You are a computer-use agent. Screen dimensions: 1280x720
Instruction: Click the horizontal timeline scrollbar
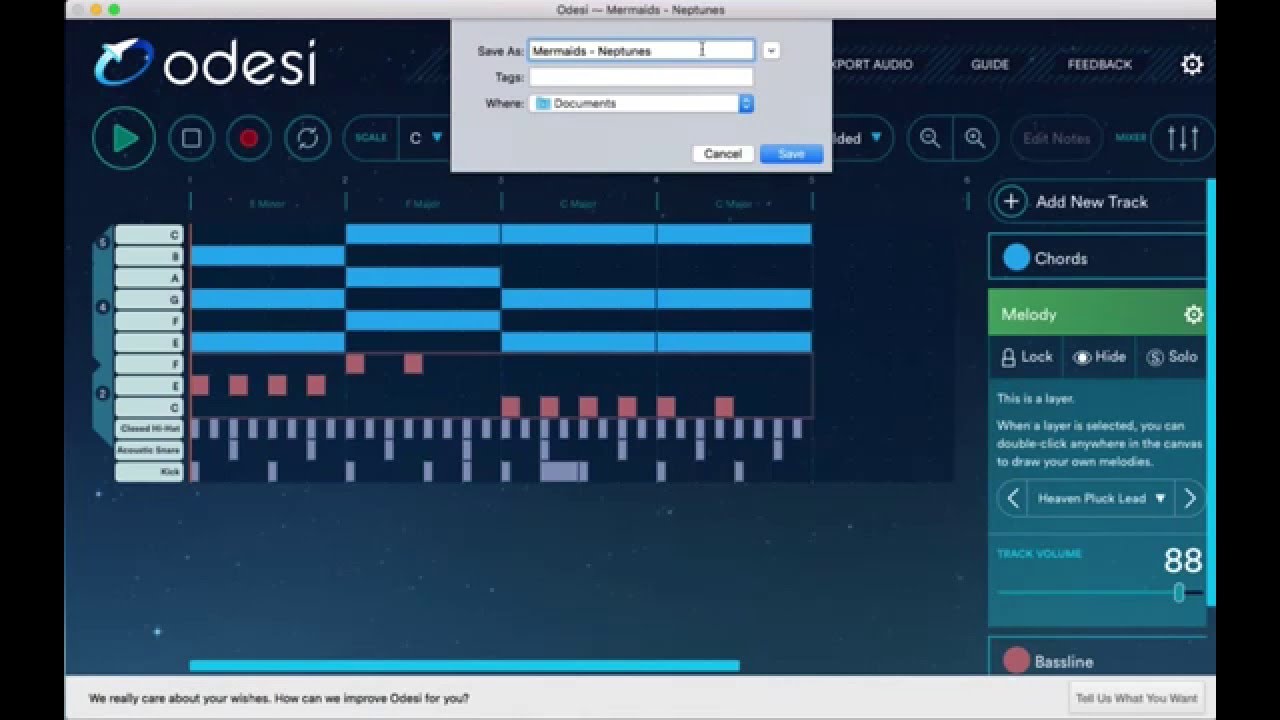click(464, 665)
